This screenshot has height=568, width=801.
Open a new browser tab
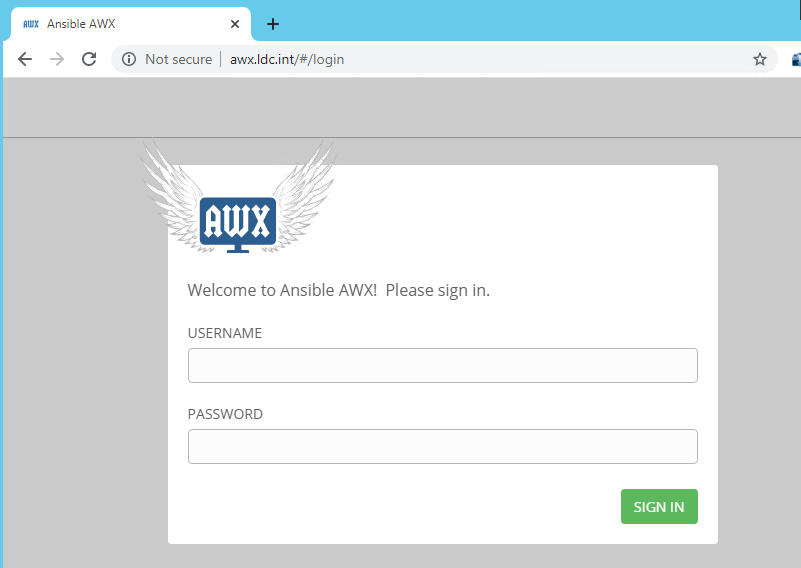coord(273,24)
